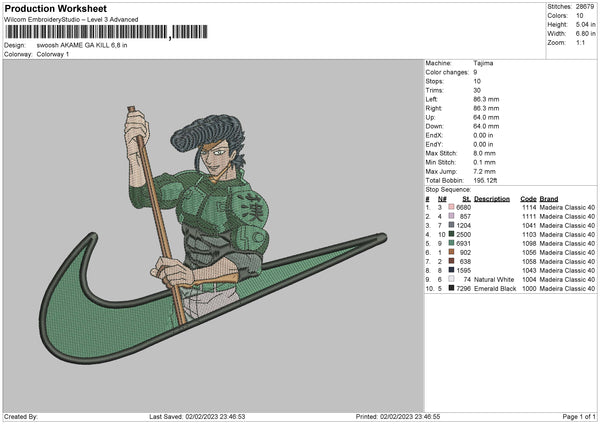Click stitch count '902' in row 6

tap(465, 253)
